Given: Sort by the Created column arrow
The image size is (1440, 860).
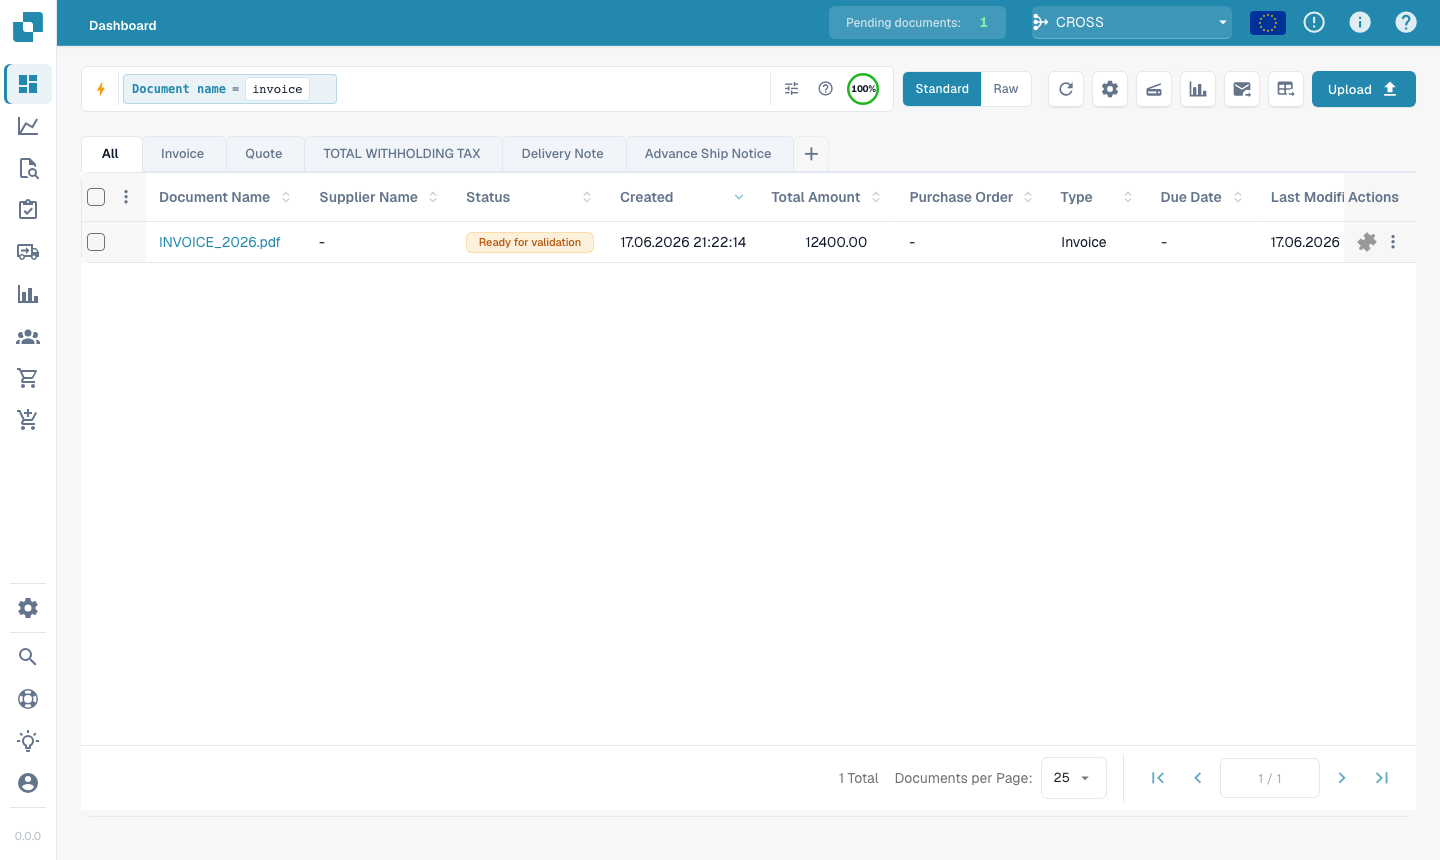Looking at the screenshot, I should (739, 197).
